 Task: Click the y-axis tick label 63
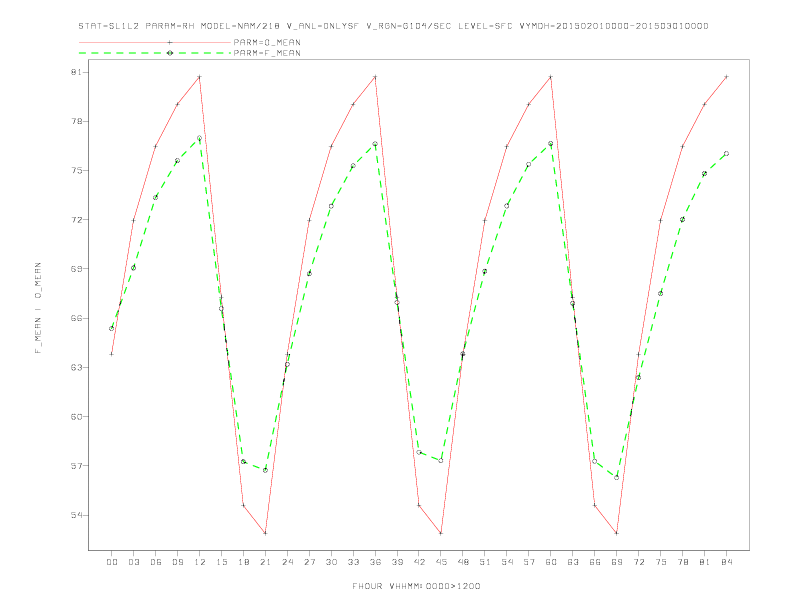tap(76, 367)
